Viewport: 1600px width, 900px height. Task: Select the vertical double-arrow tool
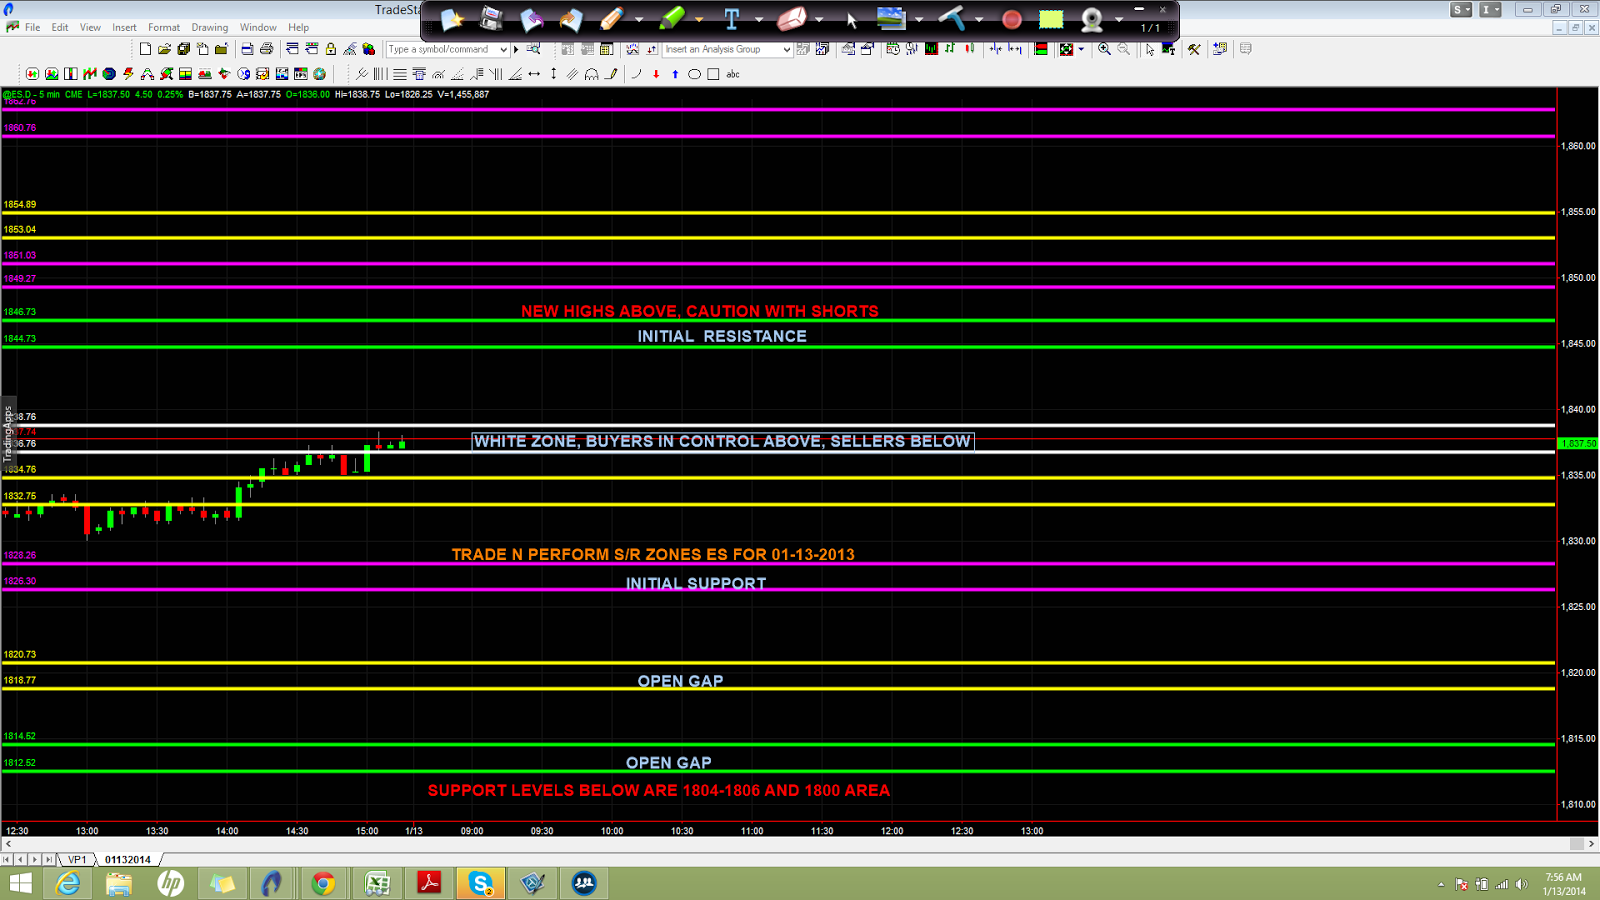(553, 74)
